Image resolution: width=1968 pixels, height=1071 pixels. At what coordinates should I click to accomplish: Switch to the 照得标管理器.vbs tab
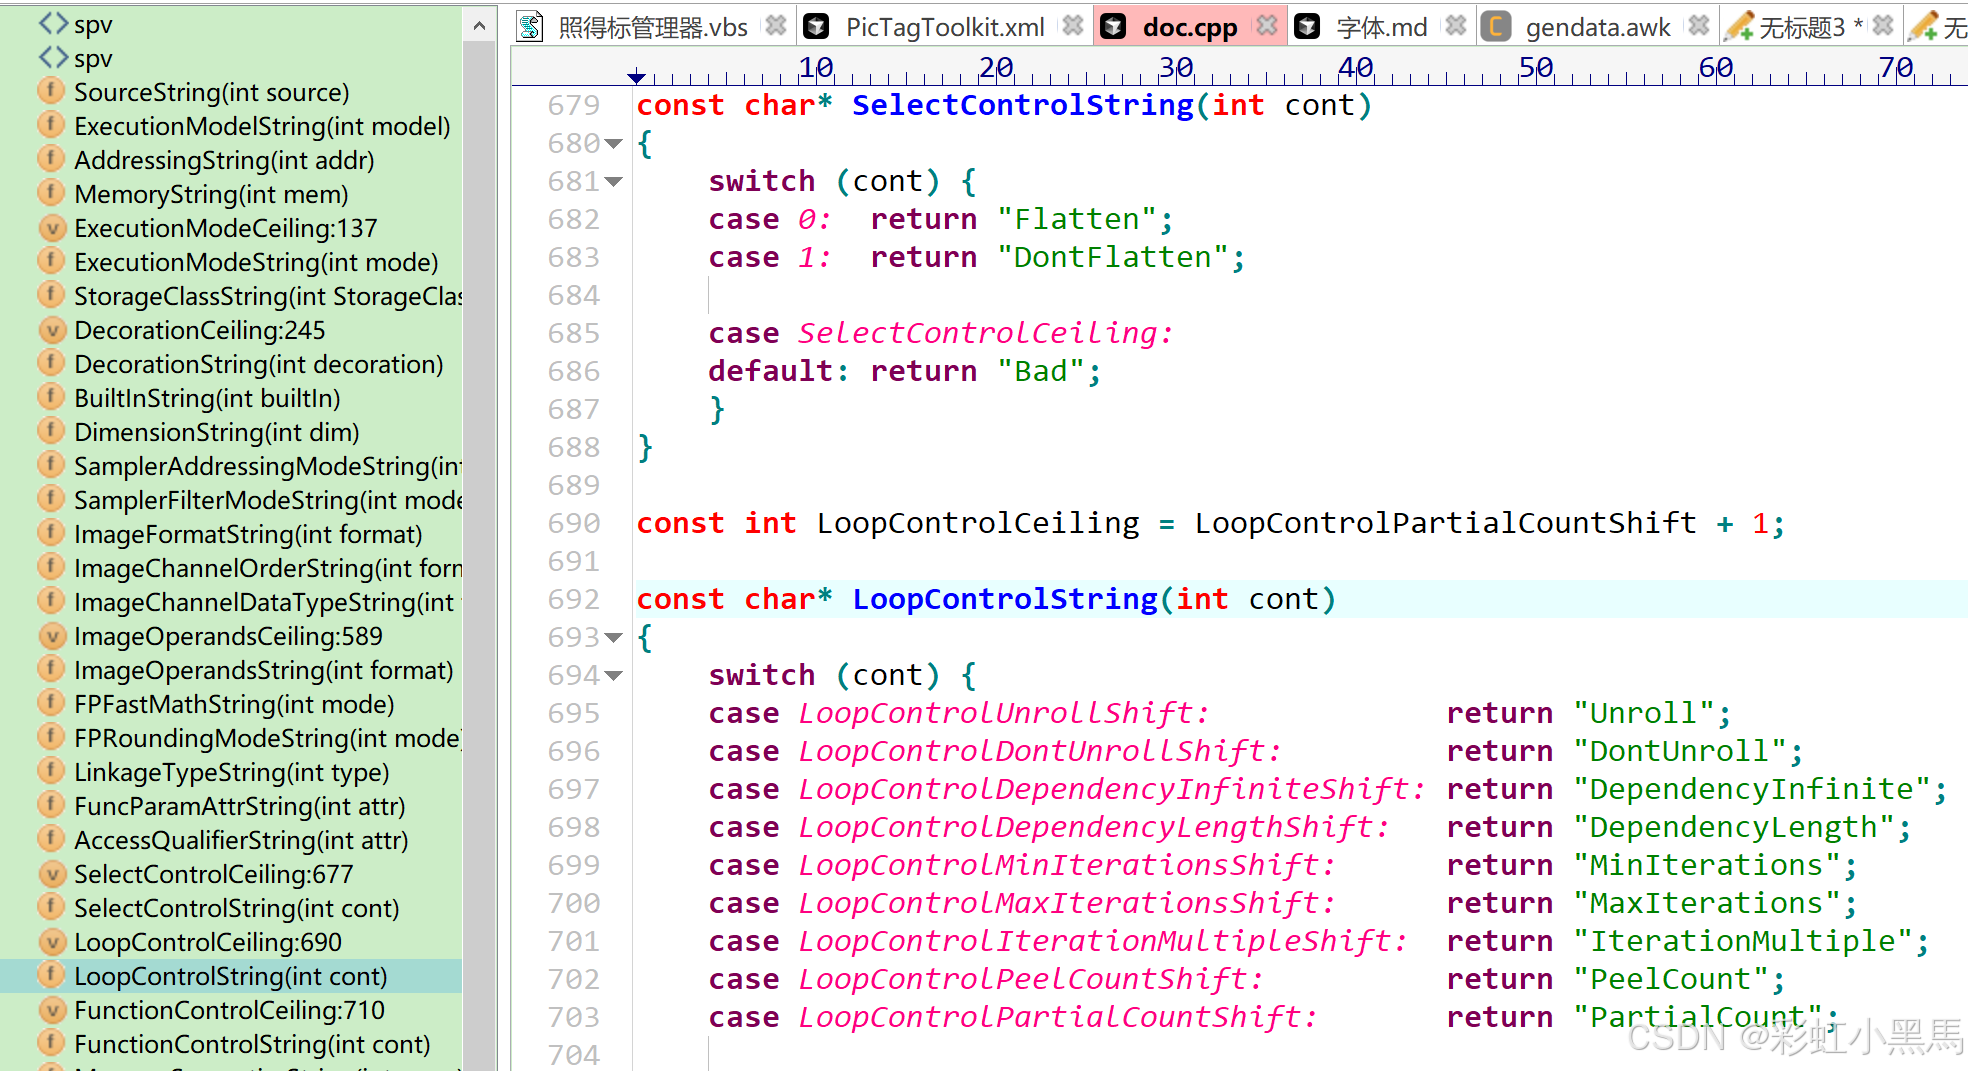point(652,27)
